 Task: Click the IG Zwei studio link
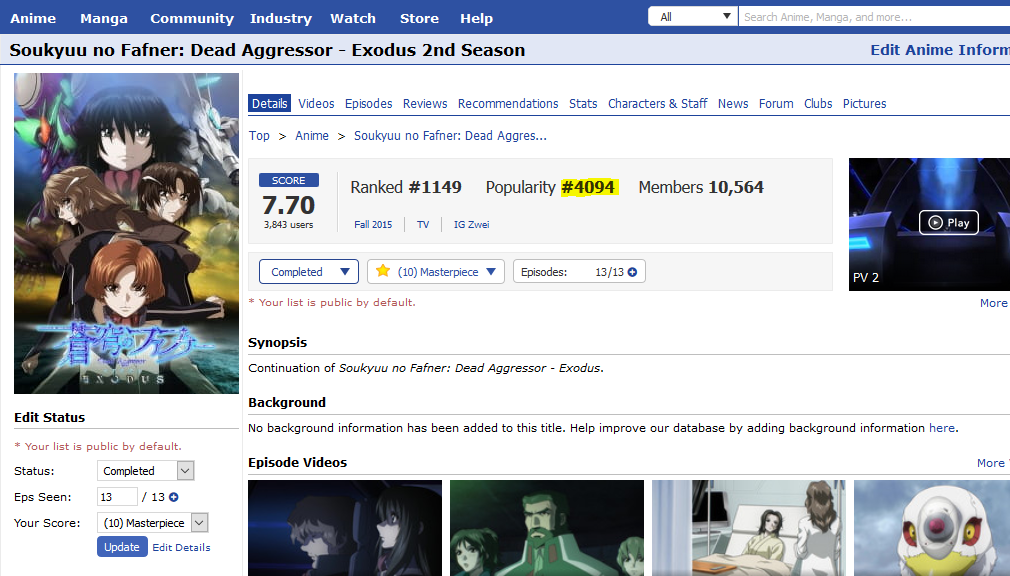(471, 225)
